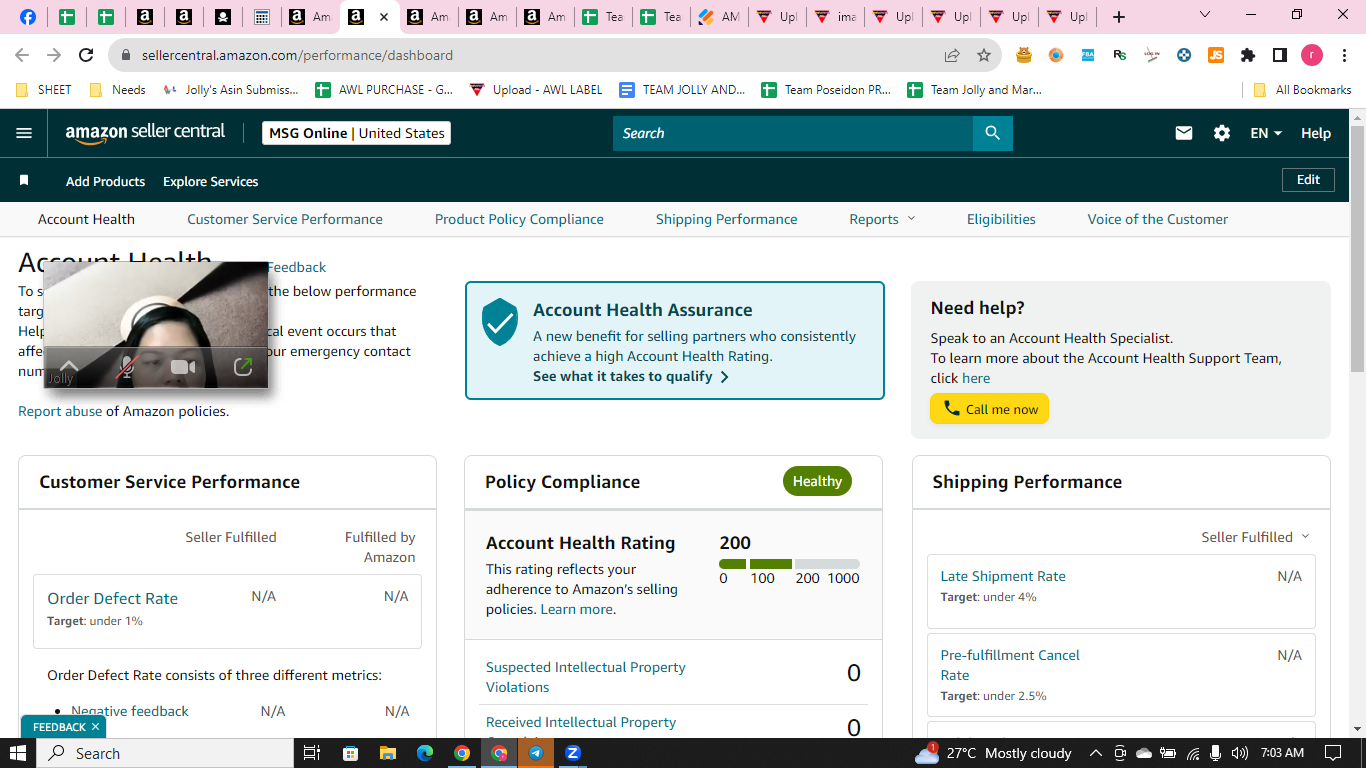
Task: Open the tab search chevron
Action: [1205, 15]
